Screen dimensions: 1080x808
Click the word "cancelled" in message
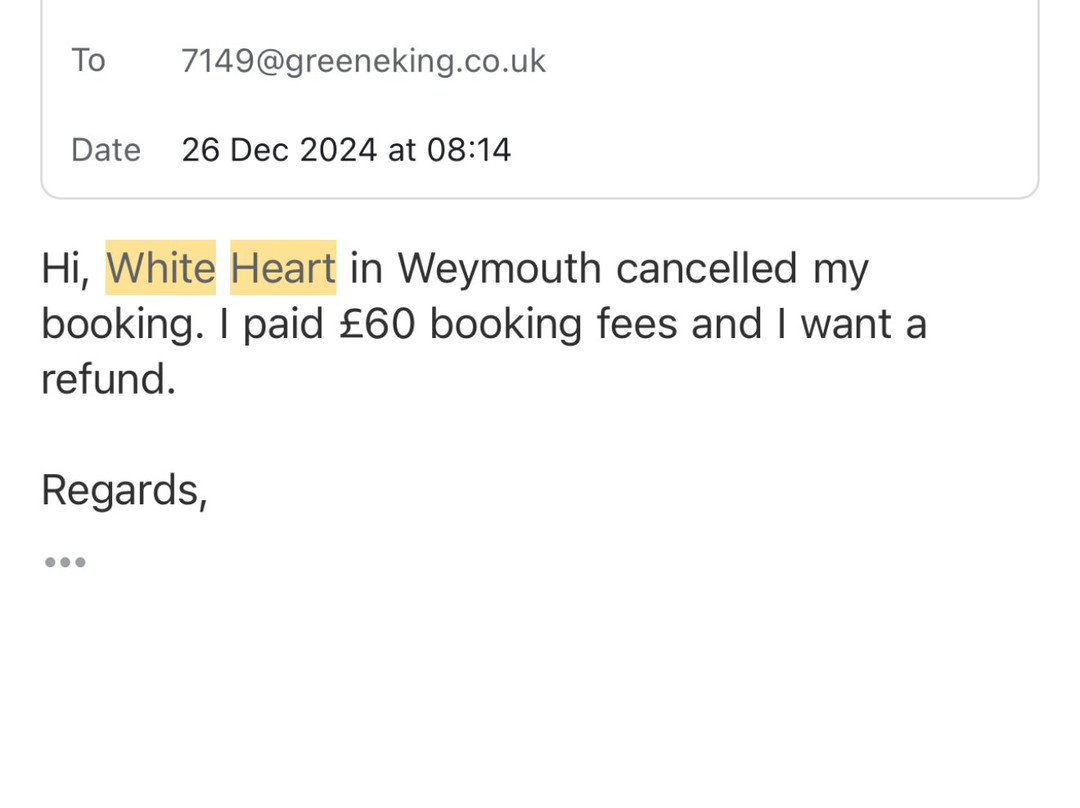[706, 268]
